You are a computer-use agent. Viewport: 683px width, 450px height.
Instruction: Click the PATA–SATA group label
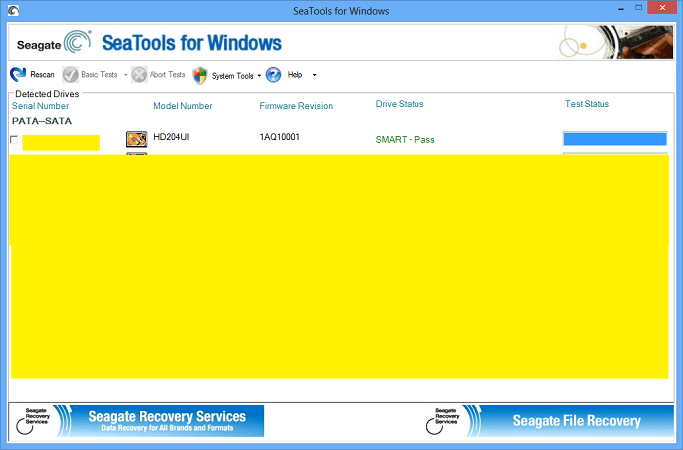click(42, 121)
